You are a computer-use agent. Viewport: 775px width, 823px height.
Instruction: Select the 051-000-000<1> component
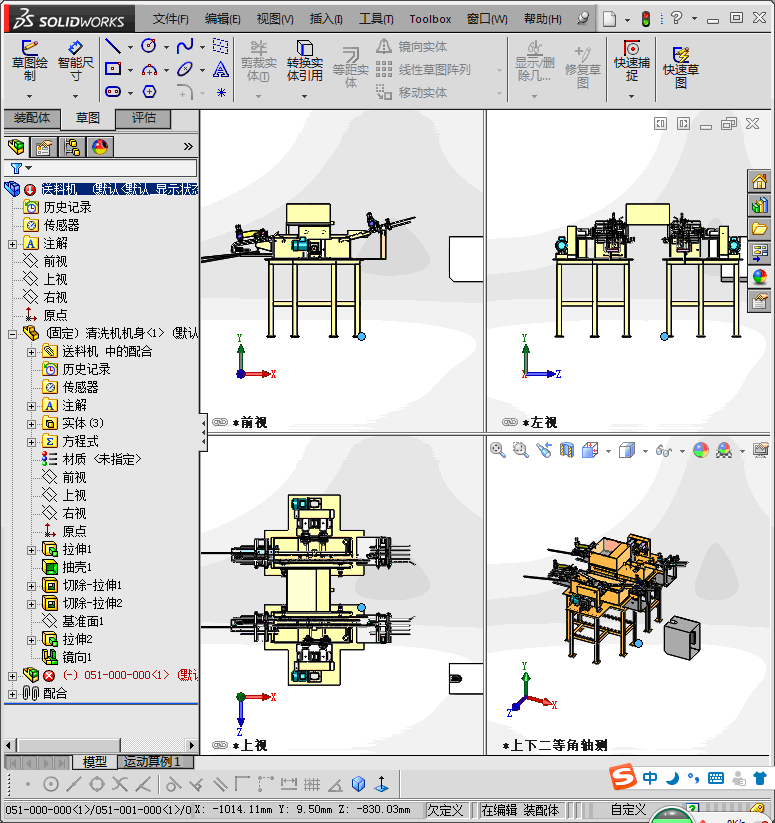110,676
